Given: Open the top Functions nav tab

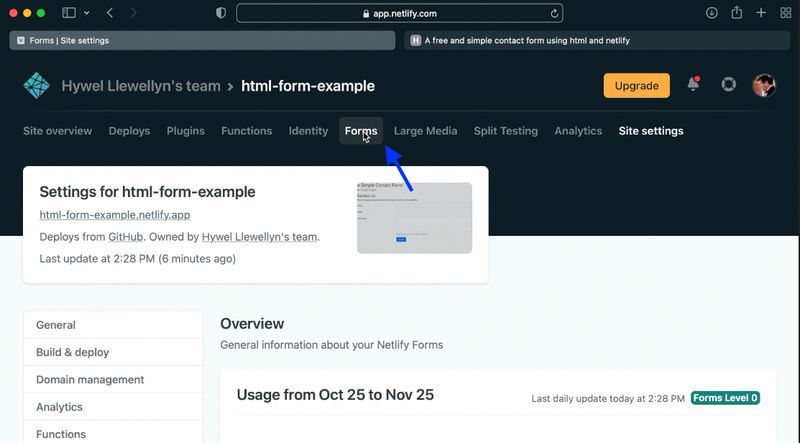Looking at the screenshot, I should click(246, 131).
